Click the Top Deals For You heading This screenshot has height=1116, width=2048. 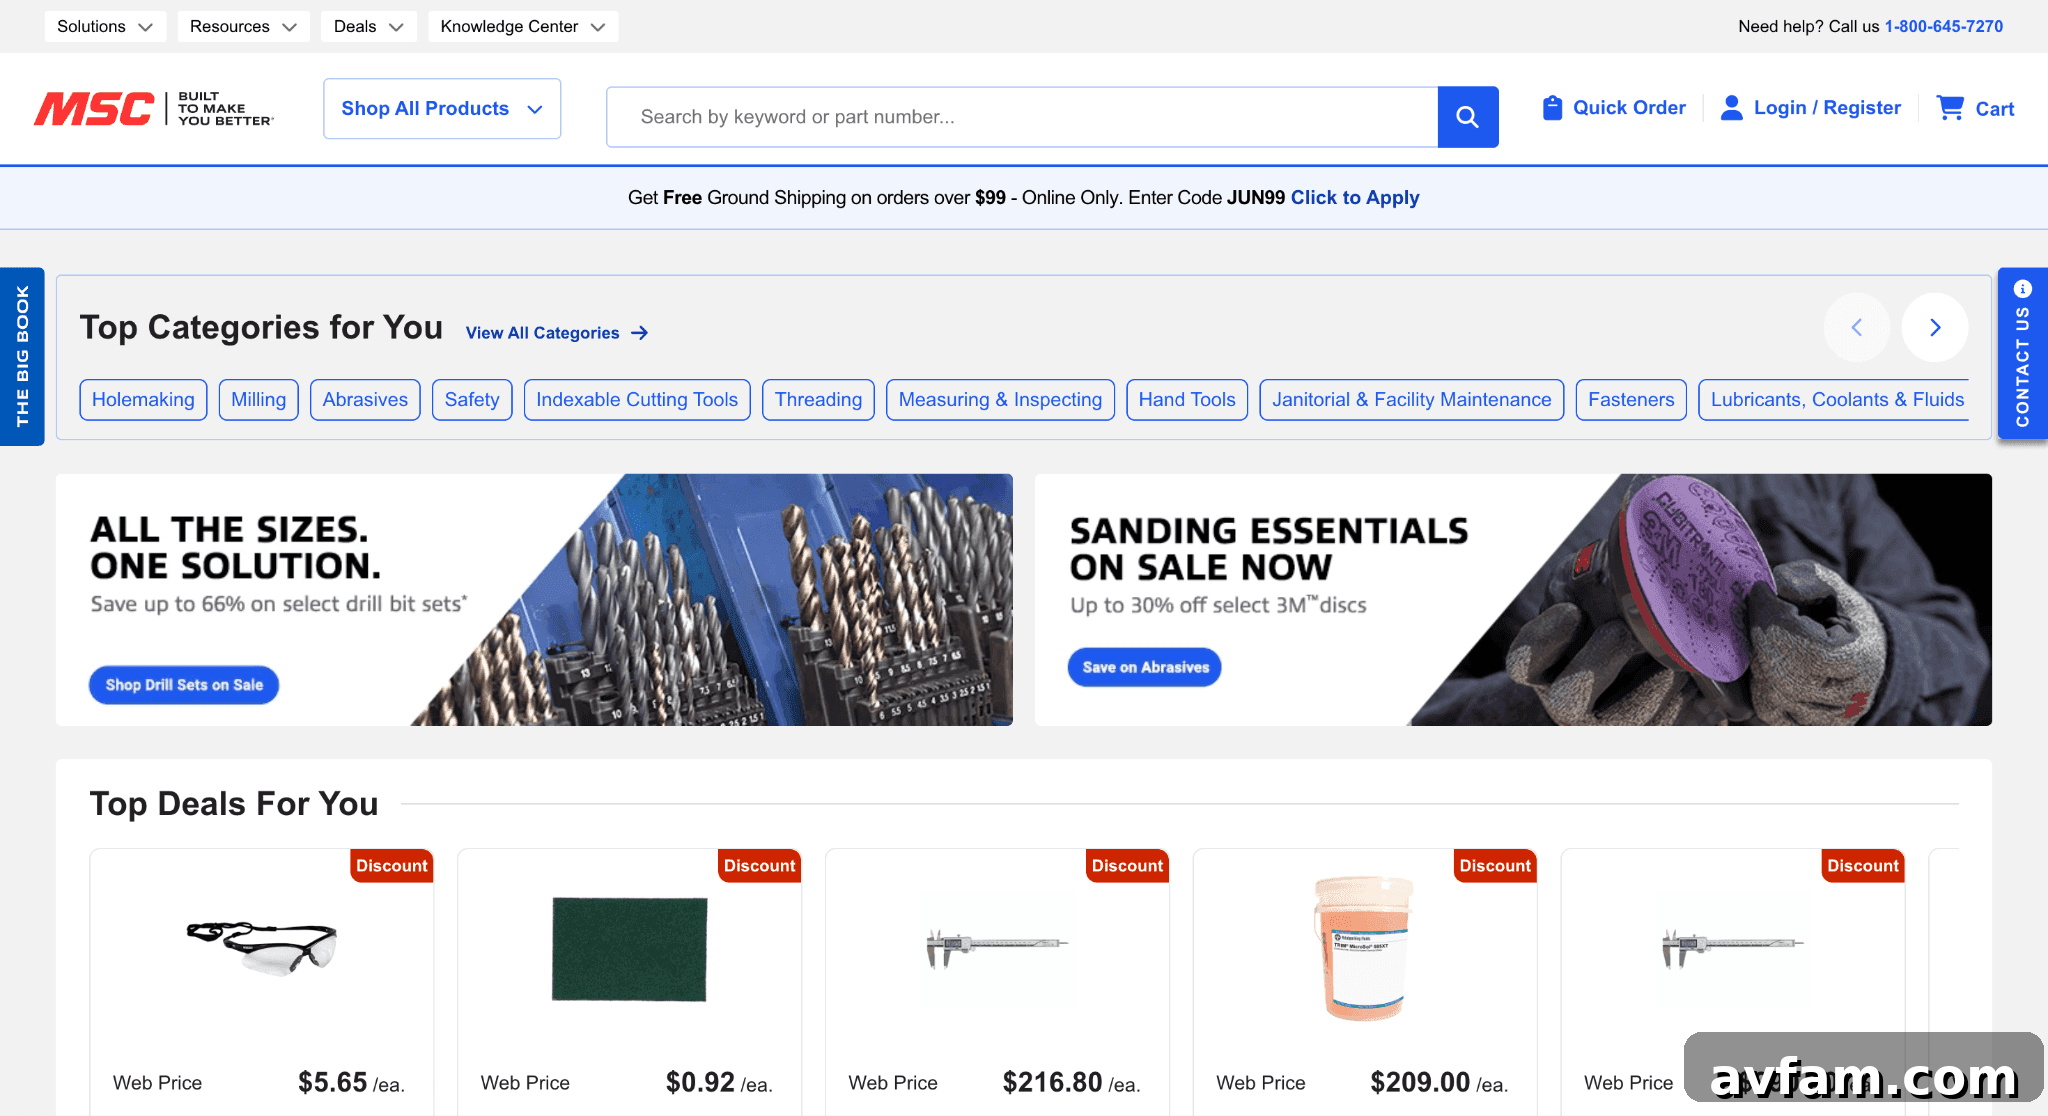pyautogui.click(x=234, y=804)
